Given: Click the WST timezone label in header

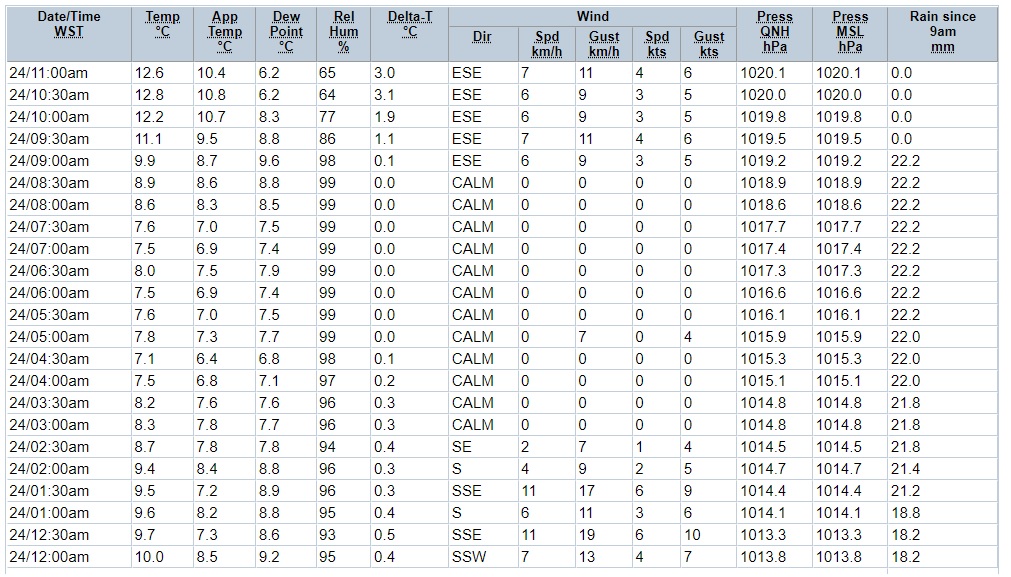Looking at the screenshot, I should coord(69,31).
